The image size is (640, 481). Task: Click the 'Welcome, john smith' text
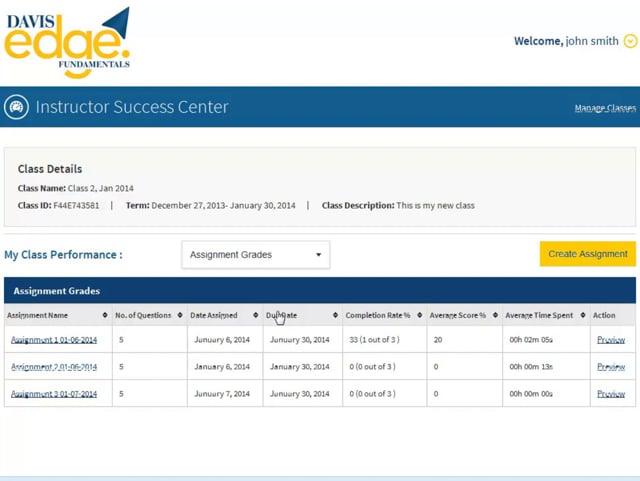click(566, 41)
